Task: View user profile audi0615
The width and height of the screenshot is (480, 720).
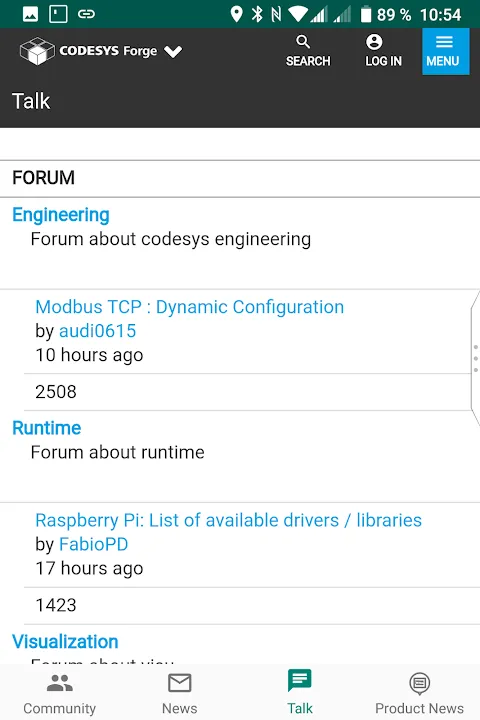Action: point(97,331)
